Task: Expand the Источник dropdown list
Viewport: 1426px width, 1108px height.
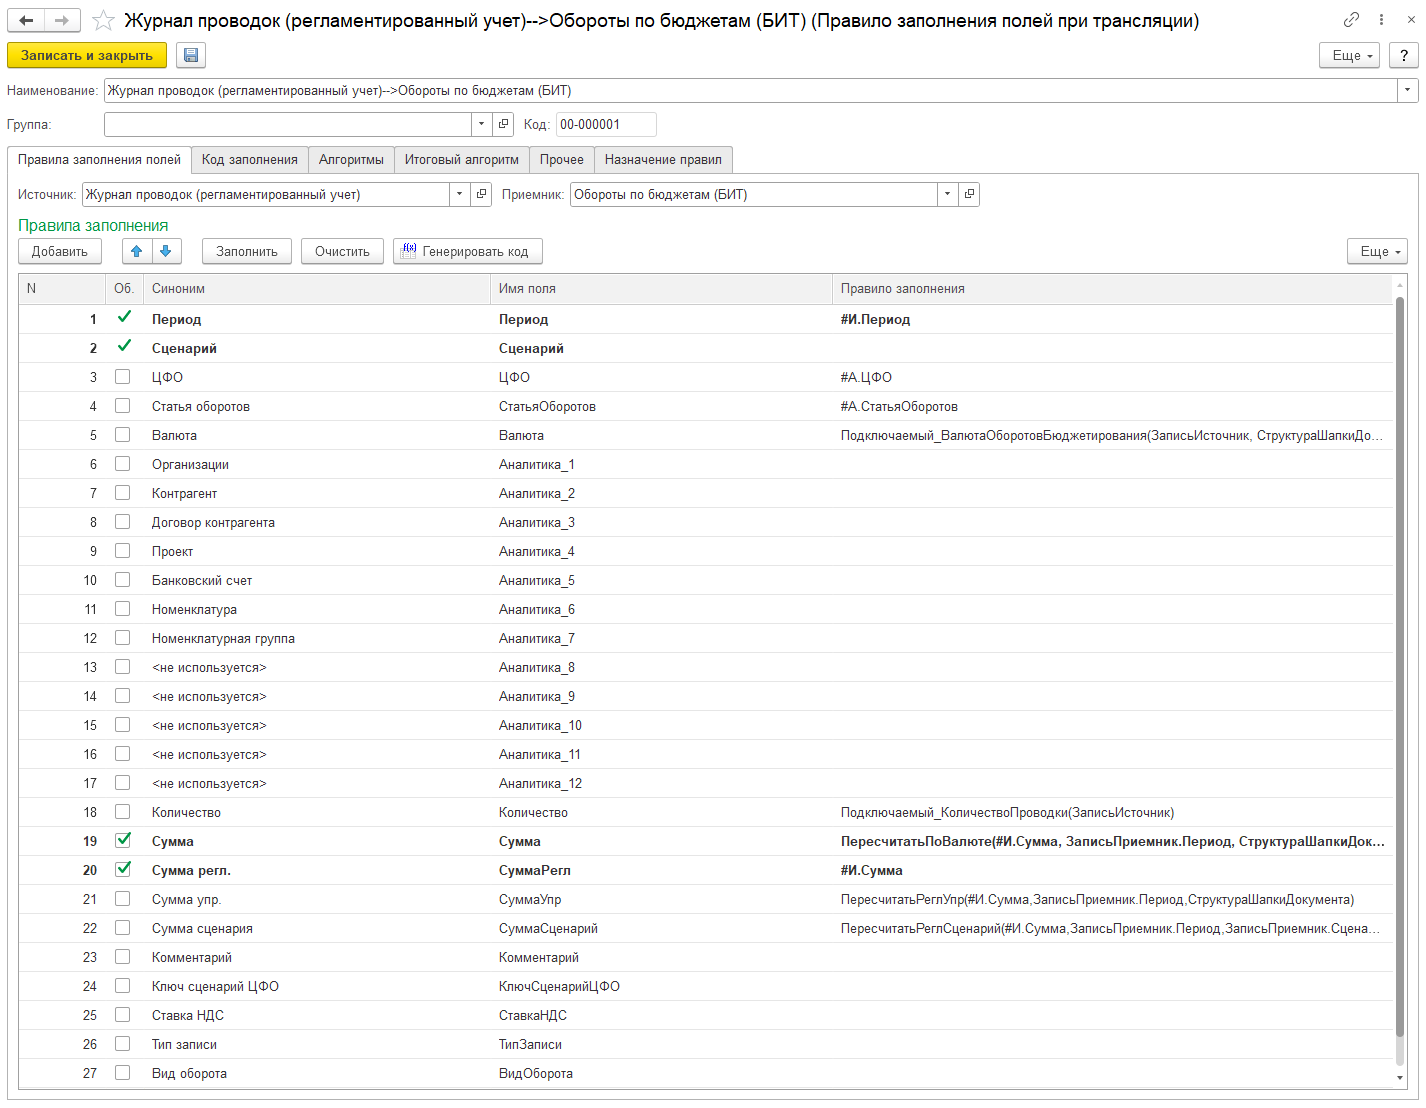Action: click(459, 195)
